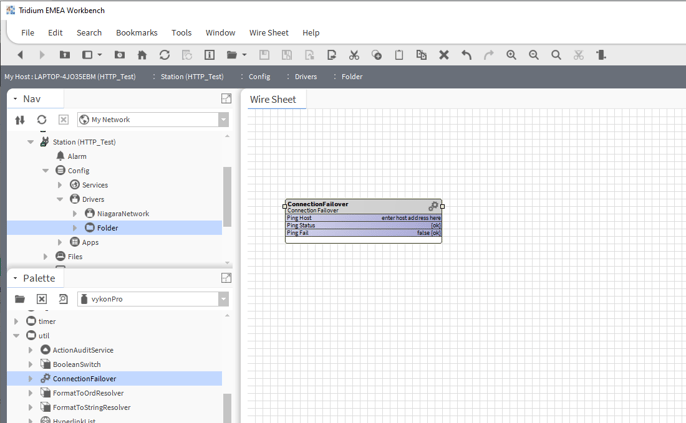Expand the Apps tree node
The width and height of the screenshot is (686, 423).
[60, 242]
